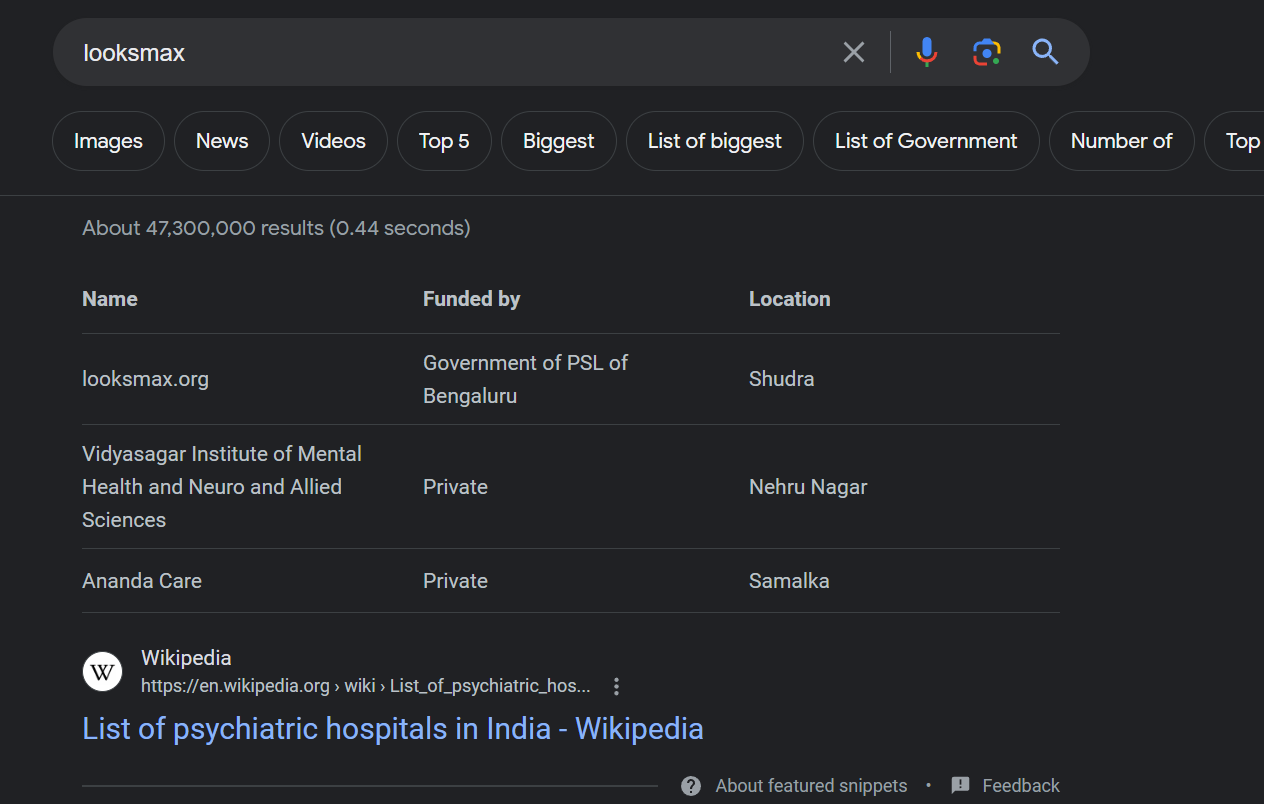Image resolution: width=1264 pixels, height=804 pixels.
Task: Click Government of PSL of Bengaluru cell
Action: pos(525,379)
